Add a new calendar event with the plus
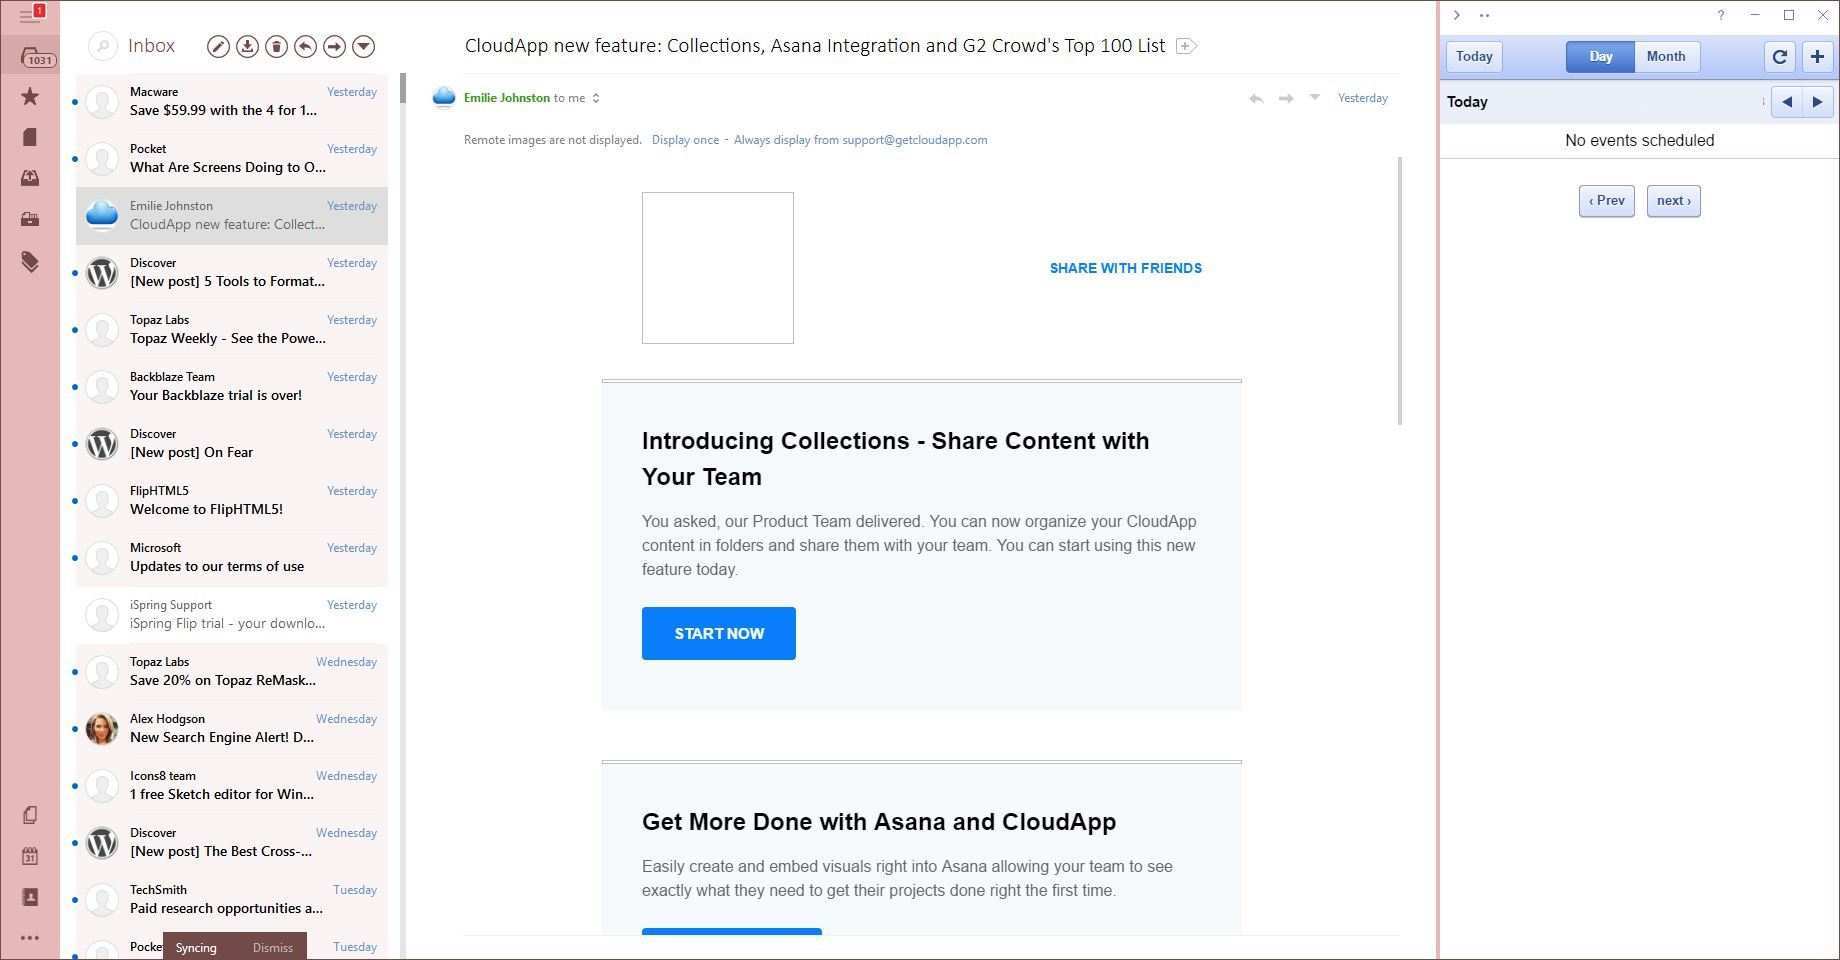The image size is (1840, 960). (x=1817, y=56)
